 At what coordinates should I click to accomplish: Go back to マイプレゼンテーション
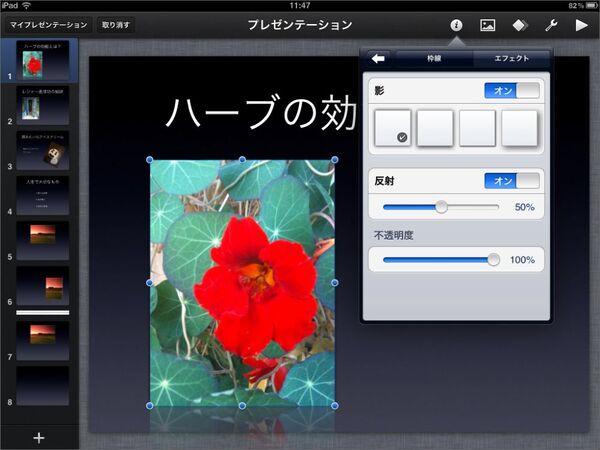pos(48,25)
